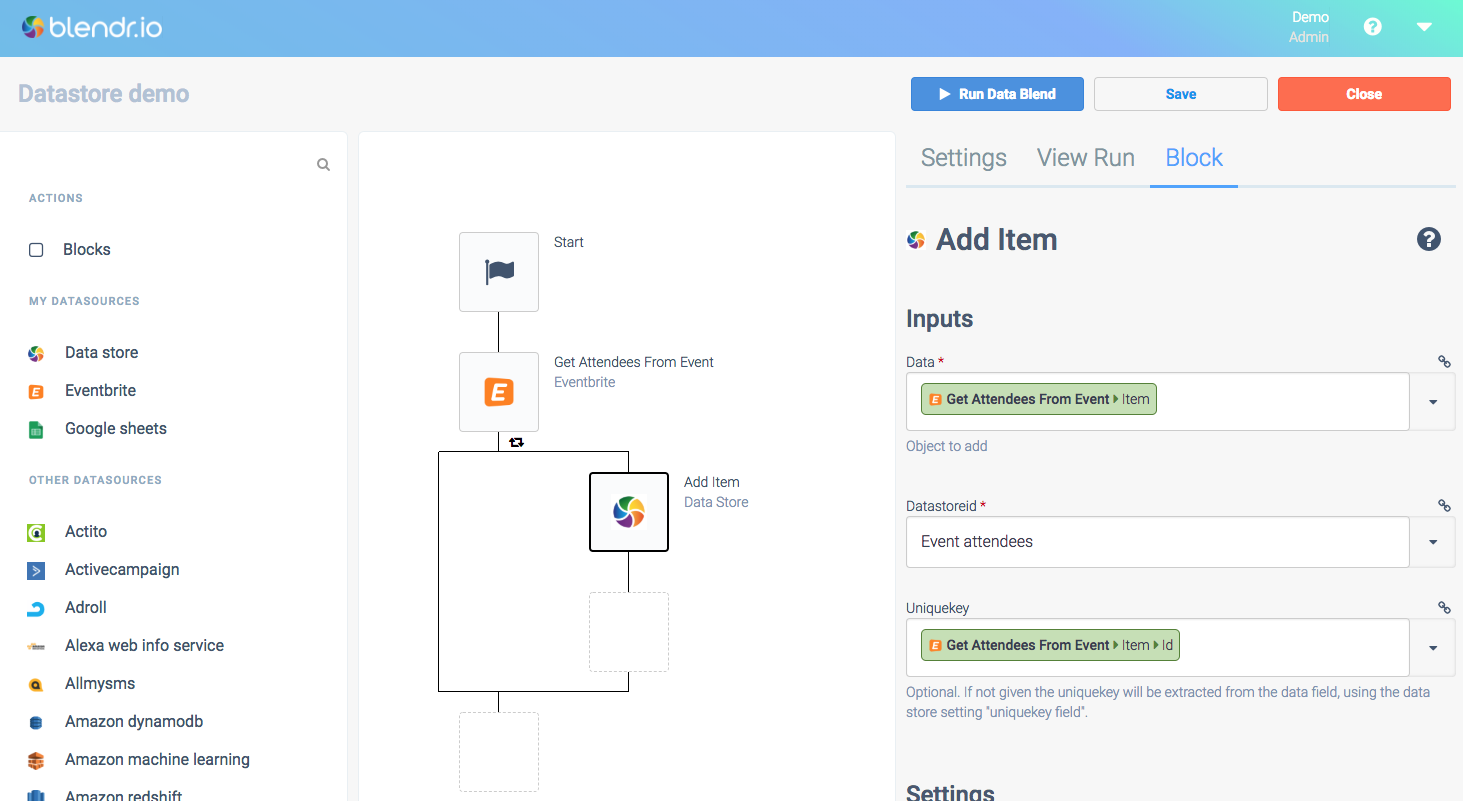Select the Start flag block
The image size is (1463, 801).
499,272
